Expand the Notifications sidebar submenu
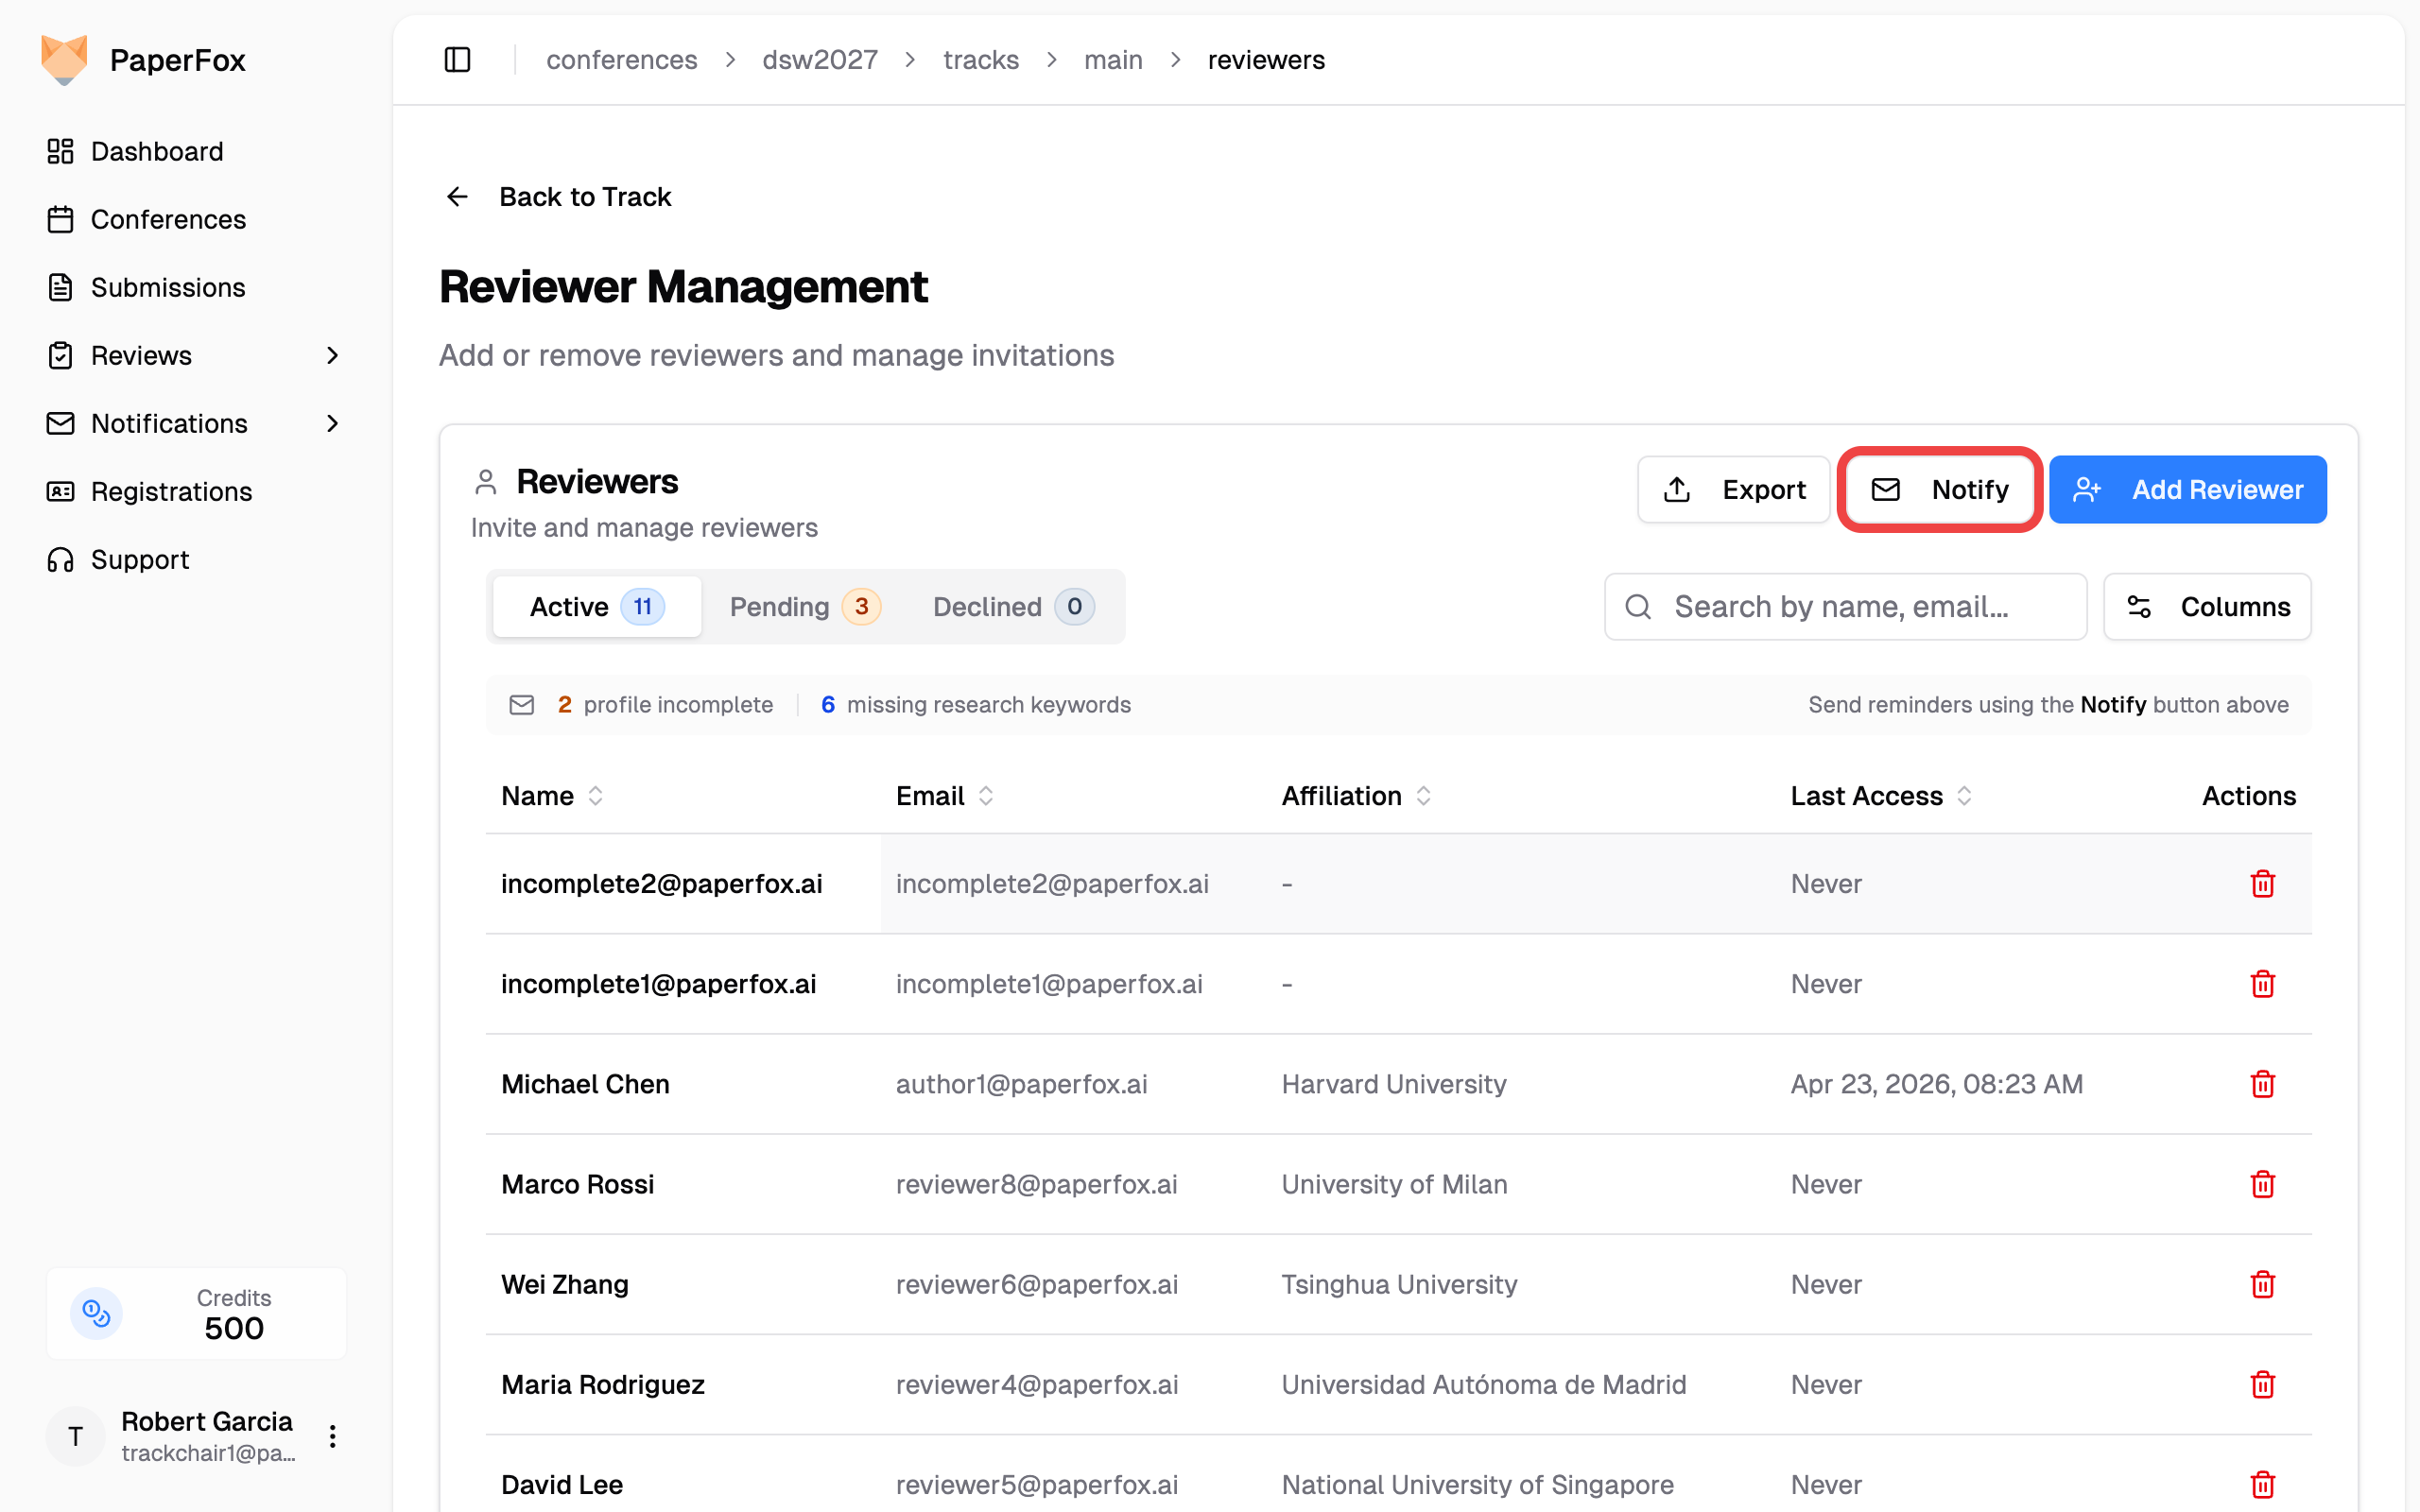This screenshot has height=1512, width=2420. click(x=333, y=424)
